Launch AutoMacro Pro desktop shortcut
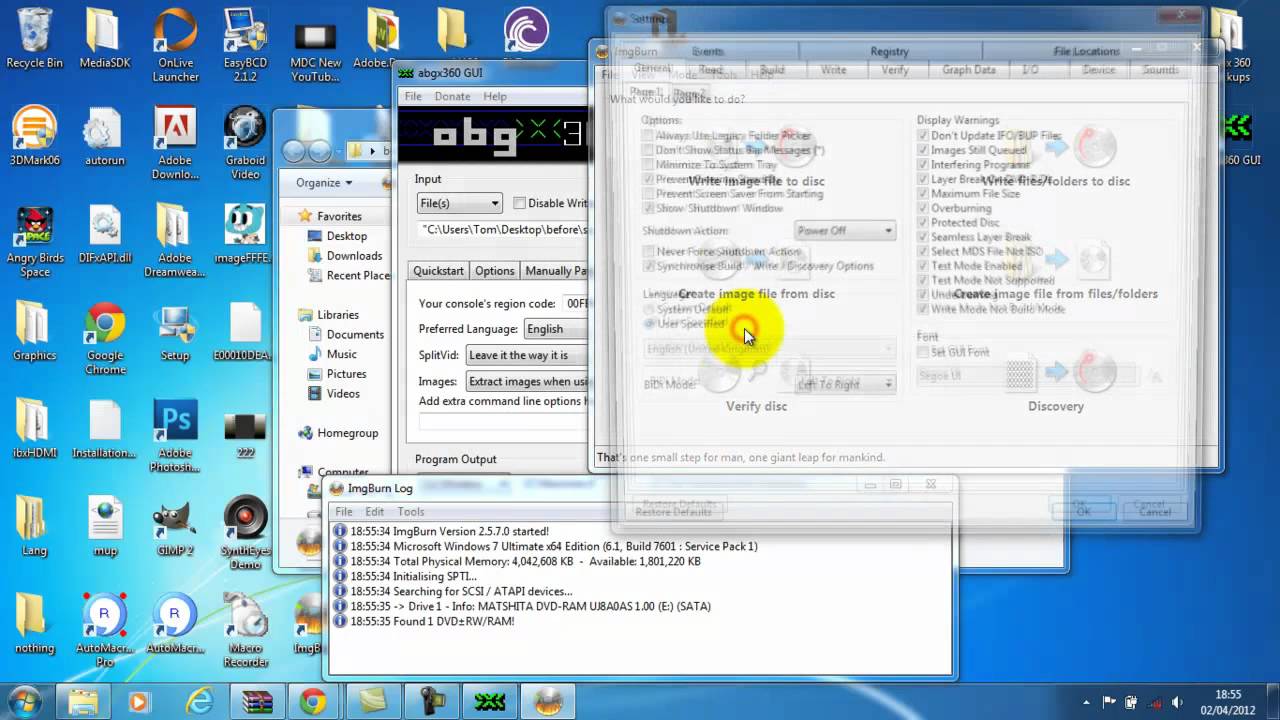1280x720 pixels. 105,631
